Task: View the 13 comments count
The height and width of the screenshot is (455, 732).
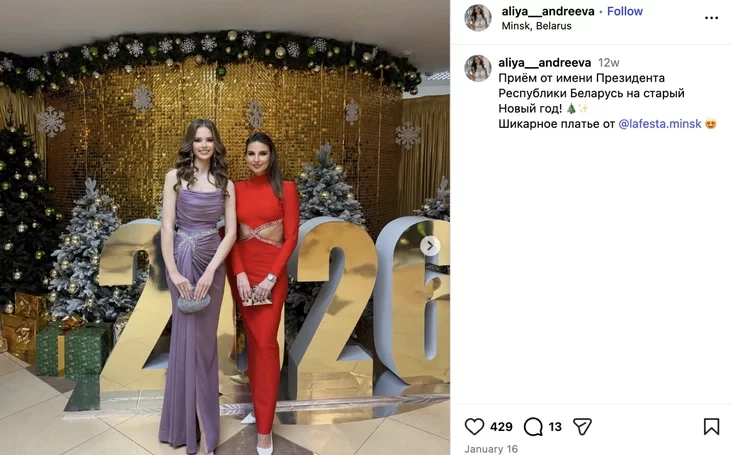Action: (555, 427)
